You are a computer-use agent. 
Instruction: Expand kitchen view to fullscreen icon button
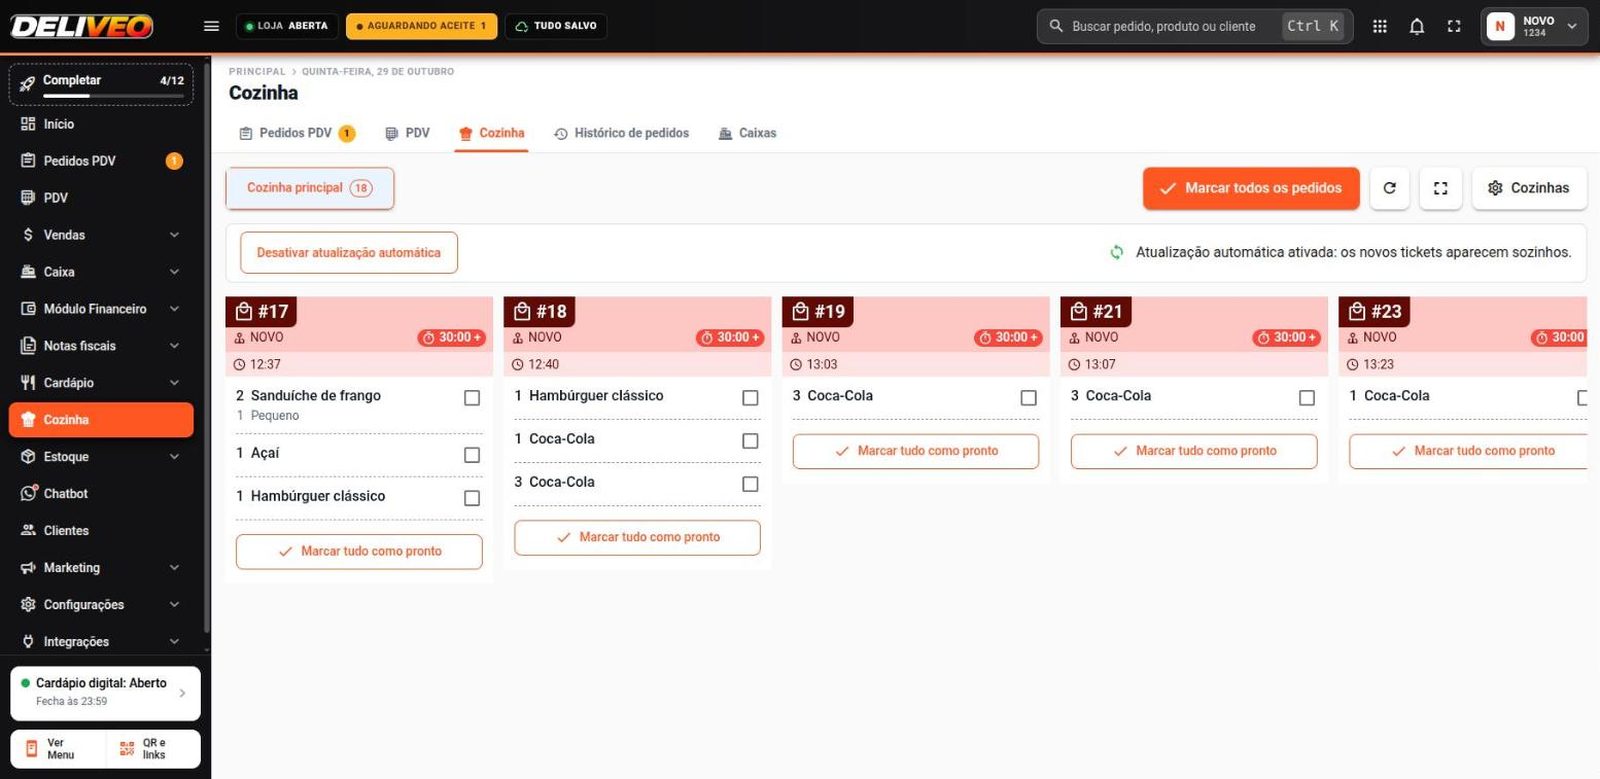click(1441, 188)
